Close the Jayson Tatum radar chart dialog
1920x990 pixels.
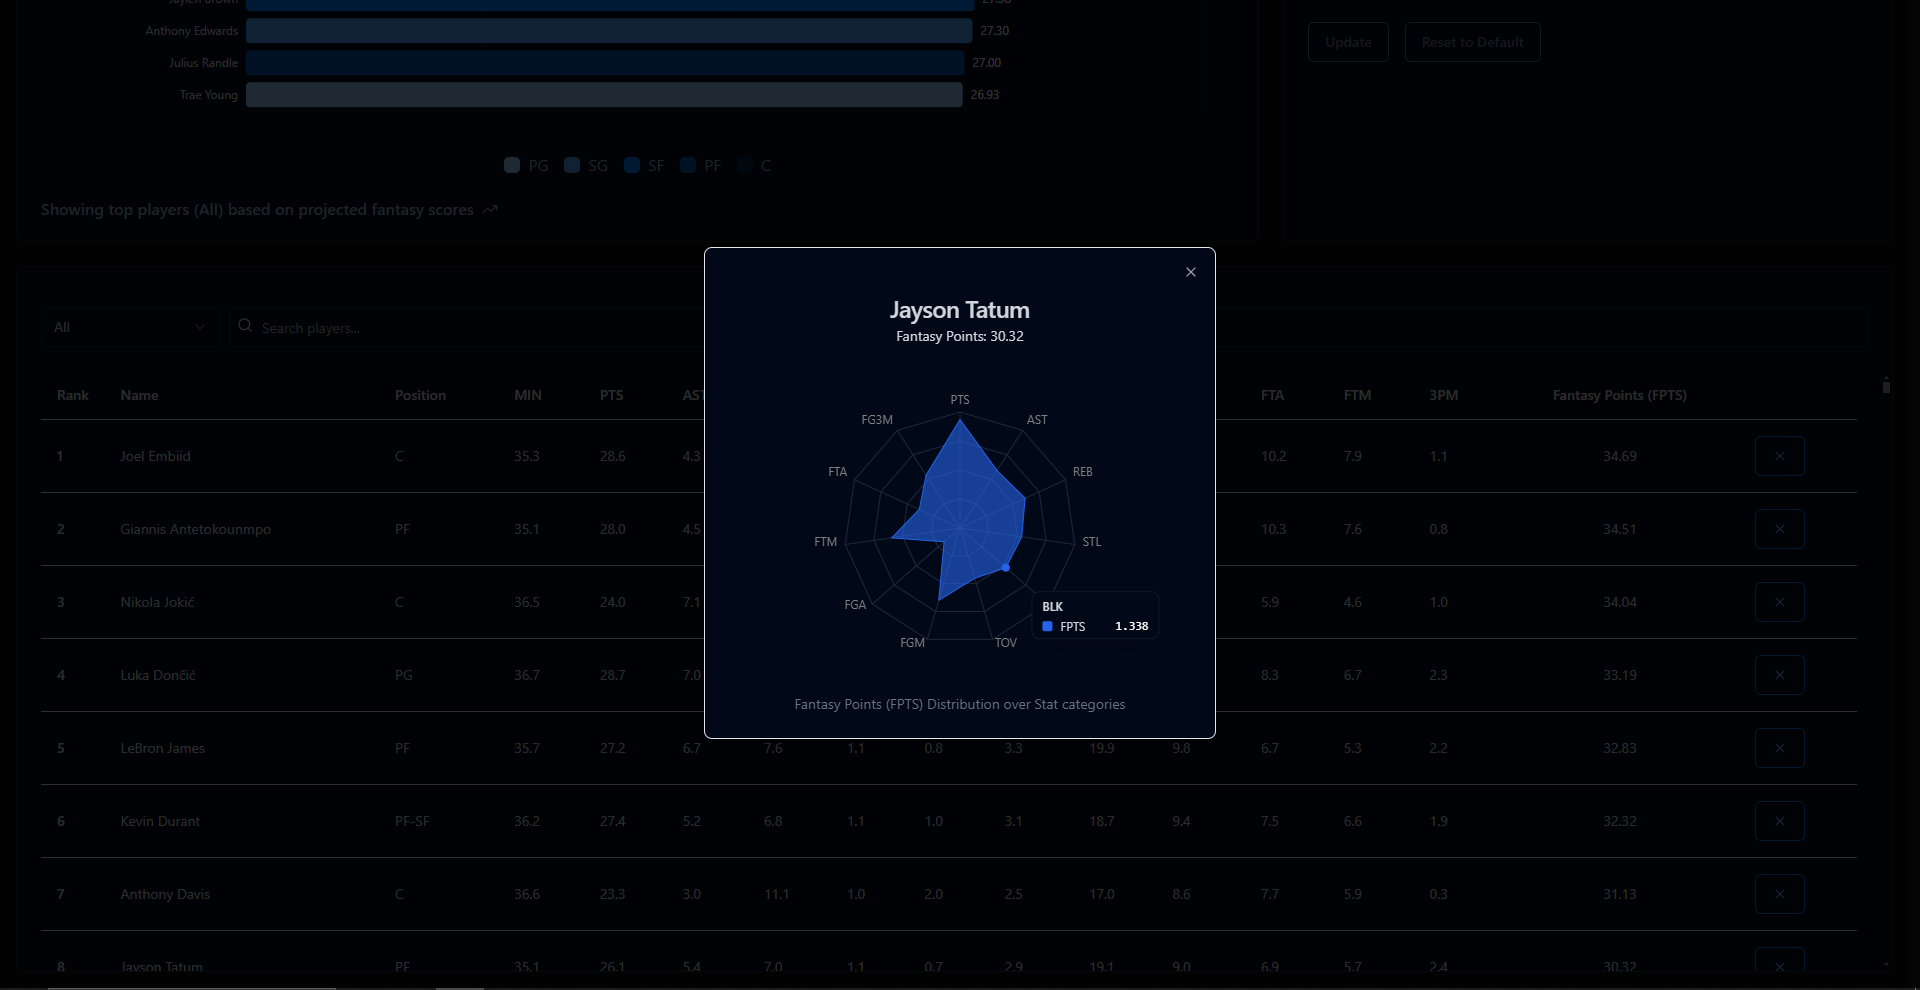pyautogui.click(x=1190, y=272)
